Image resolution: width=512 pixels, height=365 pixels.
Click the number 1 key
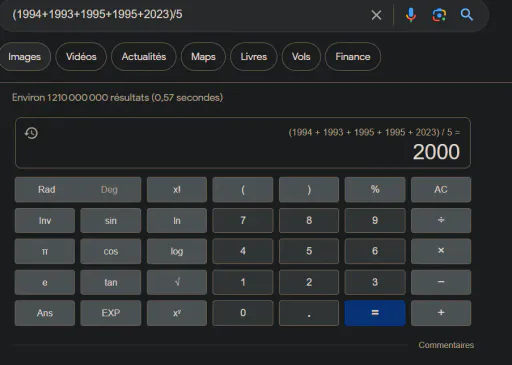(243, 282)
